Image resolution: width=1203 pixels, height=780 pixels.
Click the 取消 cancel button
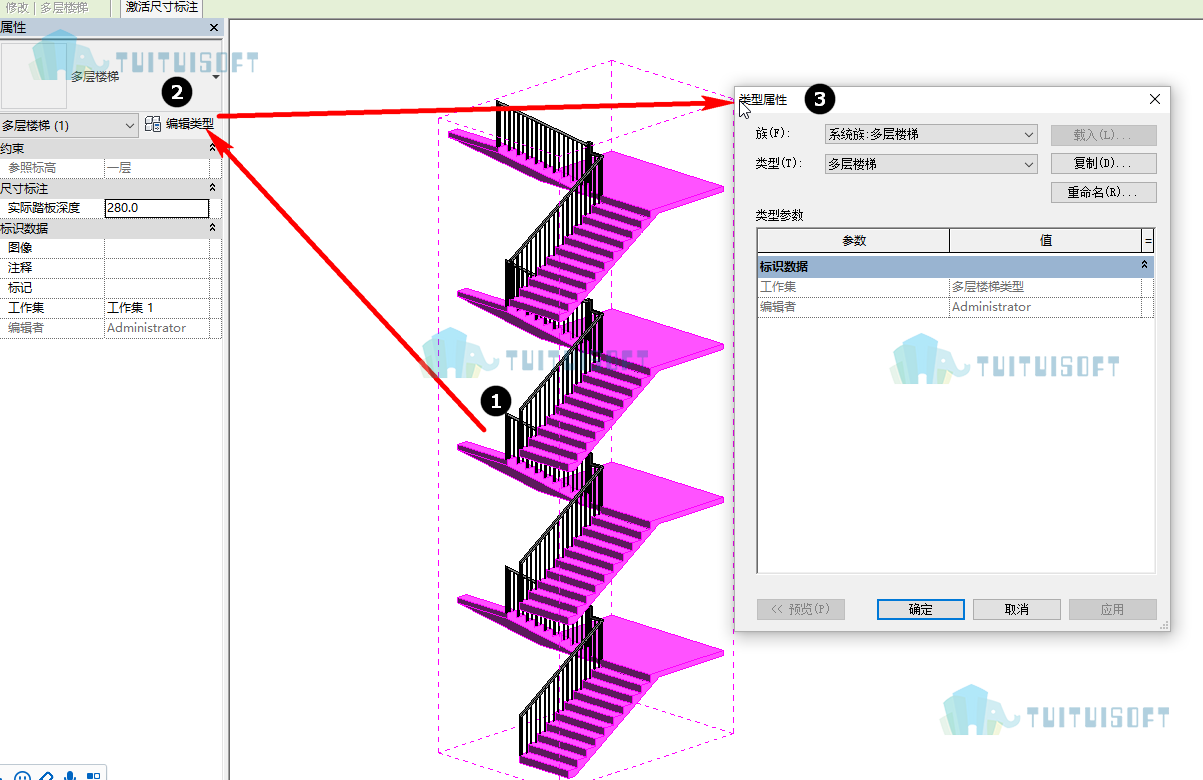point(1017,609)
